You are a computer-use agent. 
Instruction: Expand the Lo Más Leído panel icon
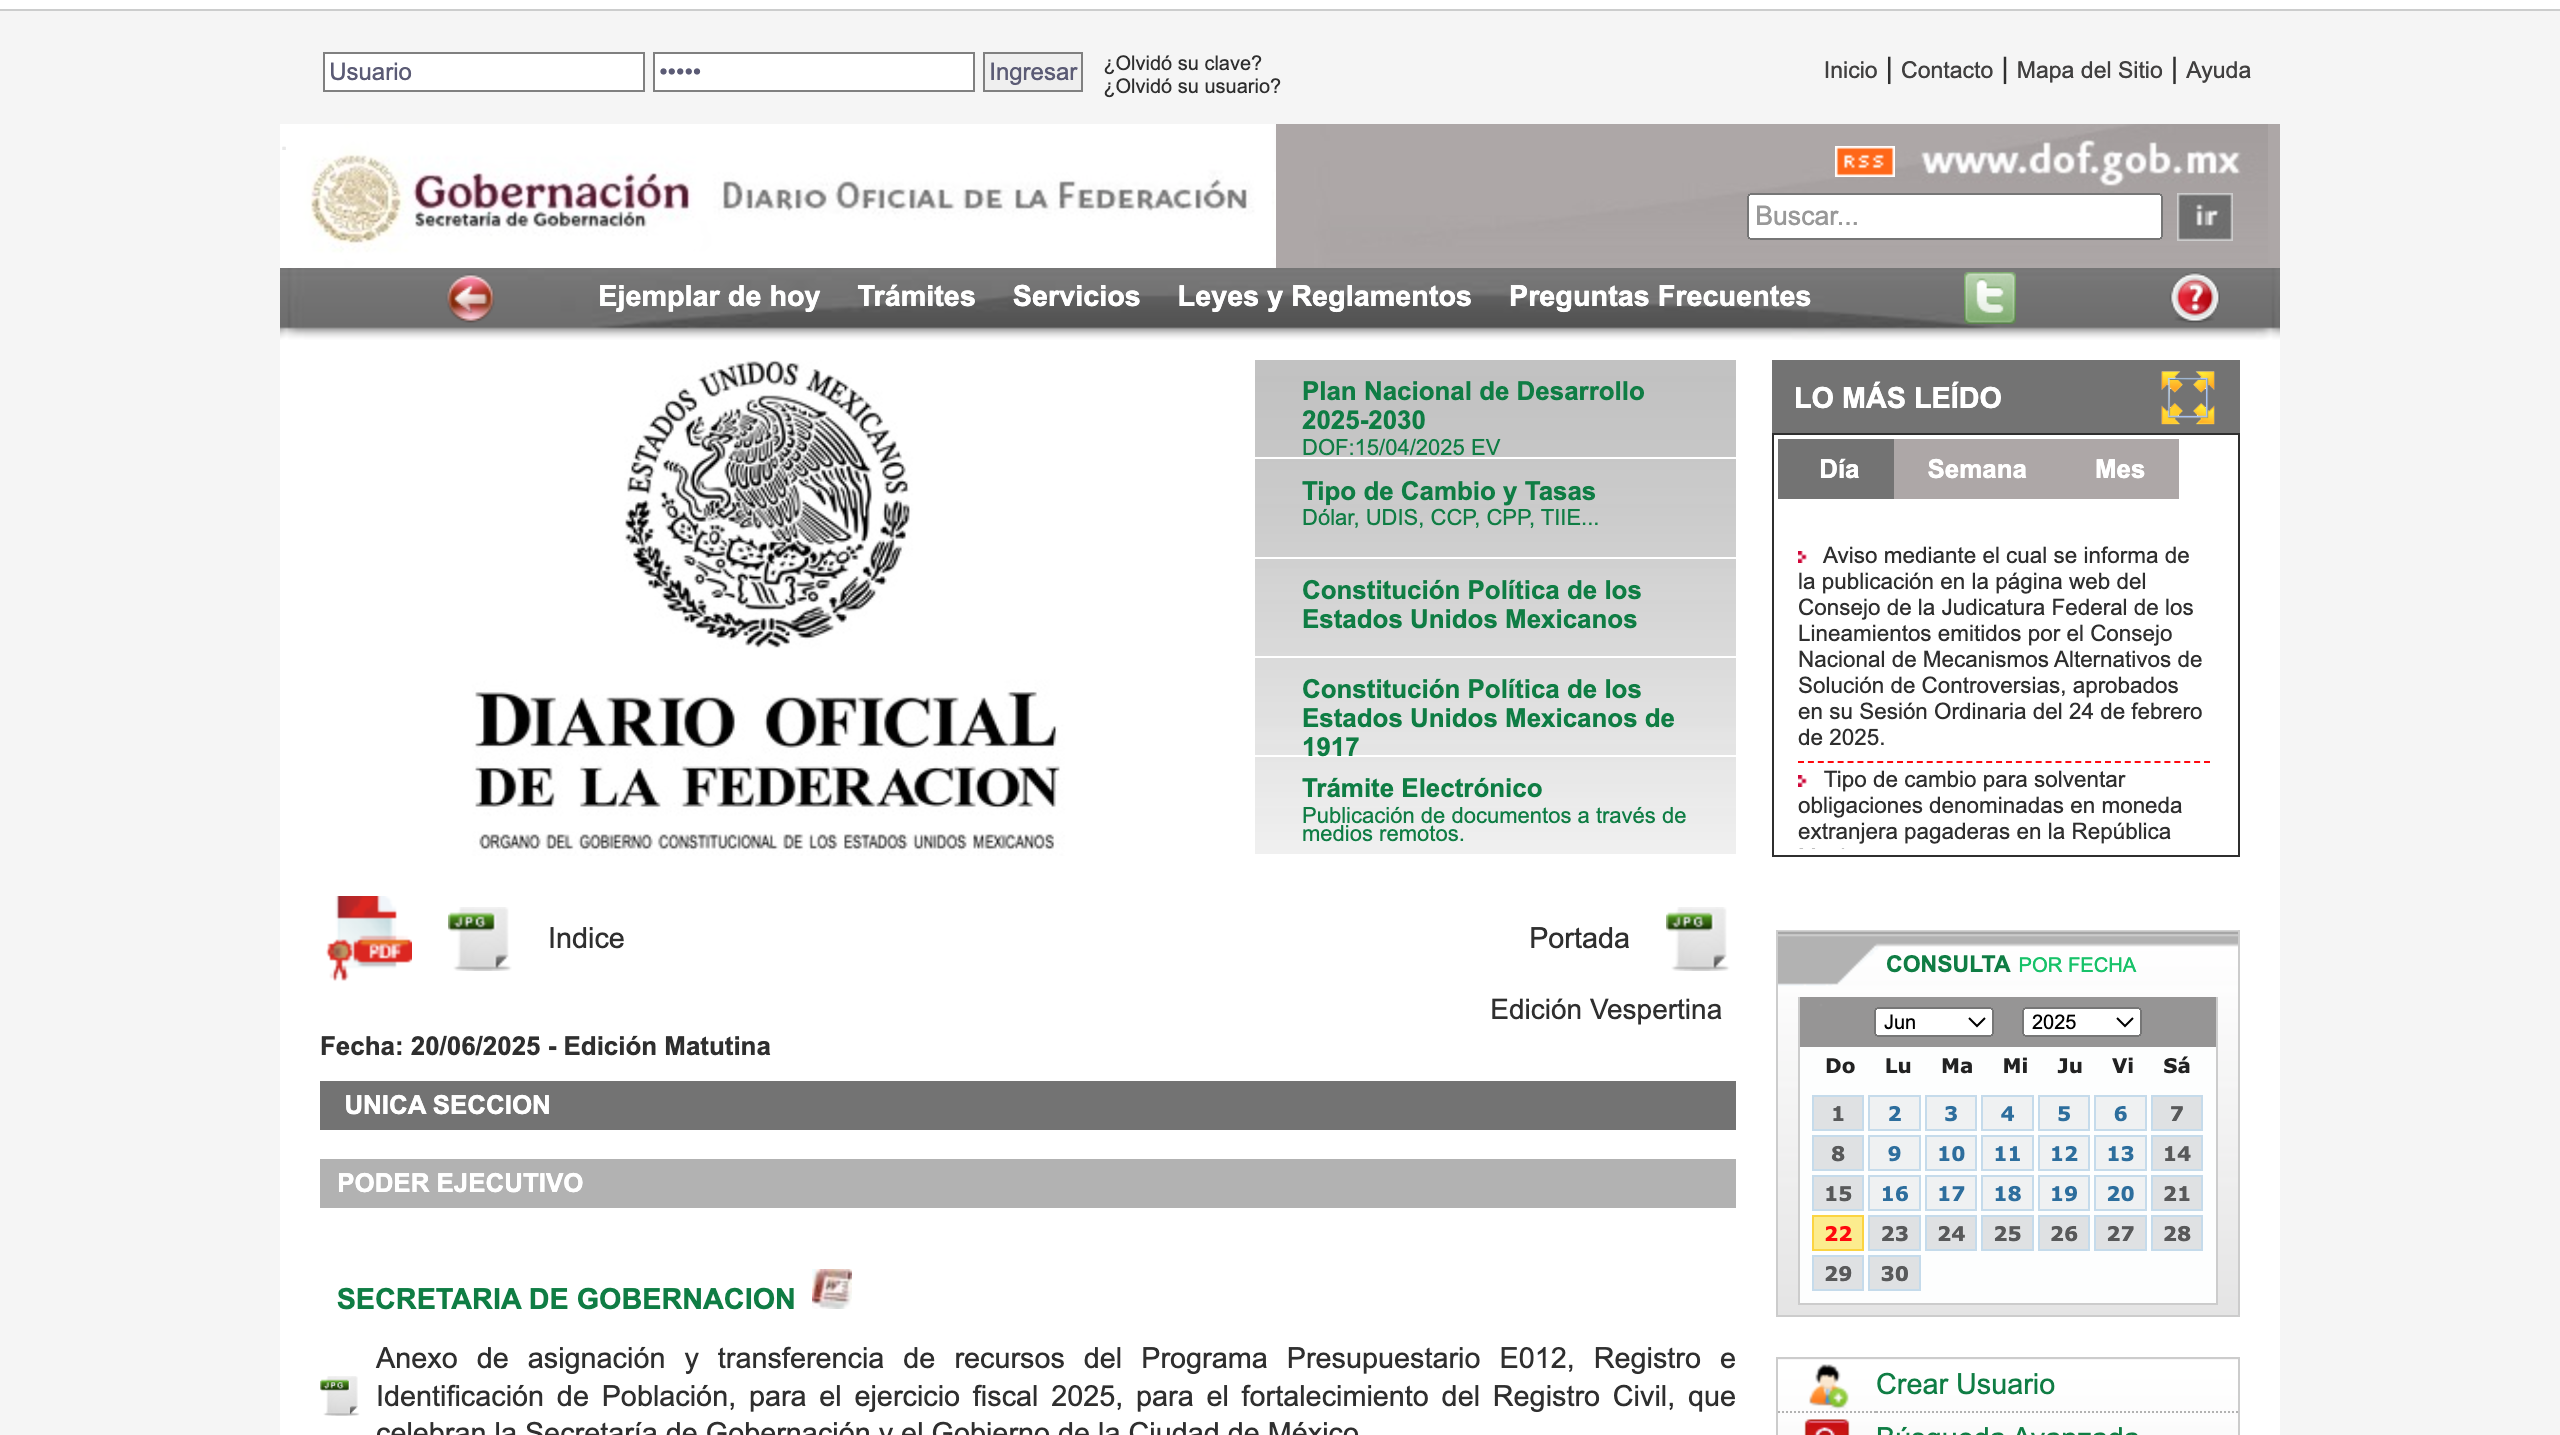2187,397
